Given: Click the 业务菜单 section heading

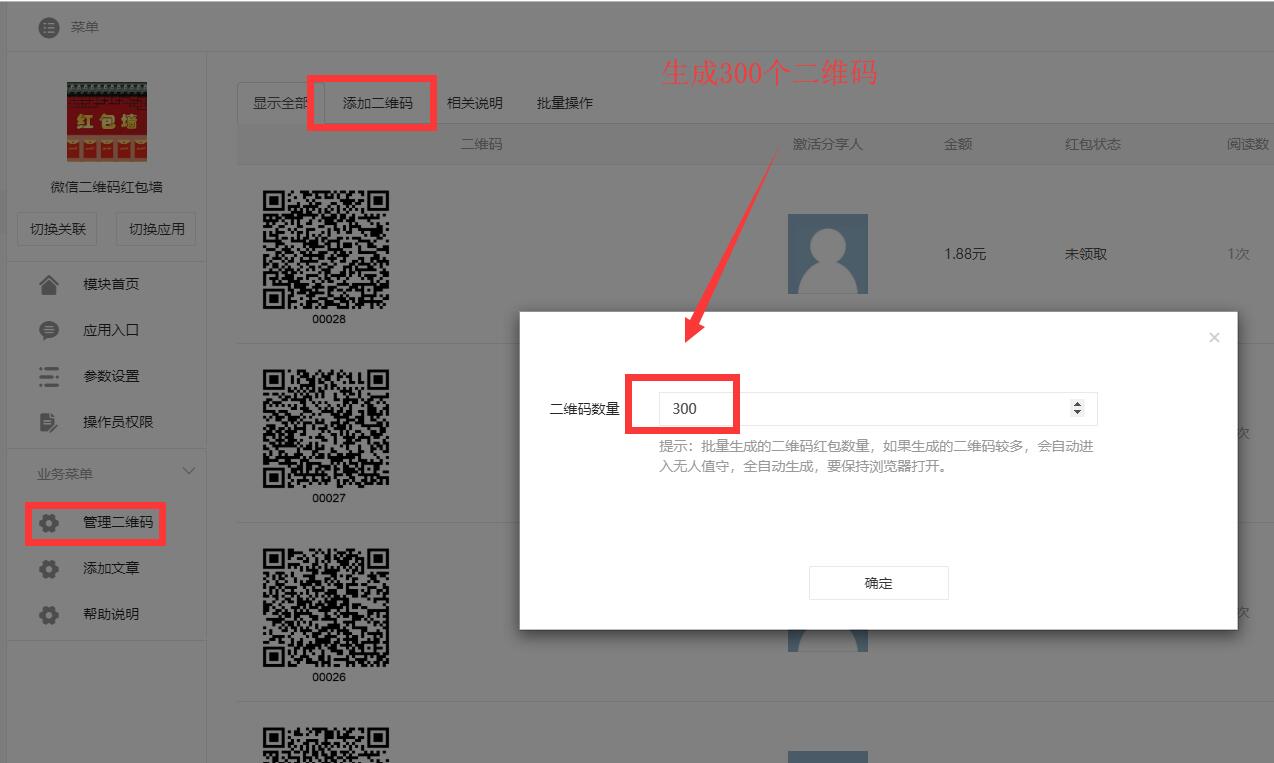Looking at the screenshot, I should [65, 474].
